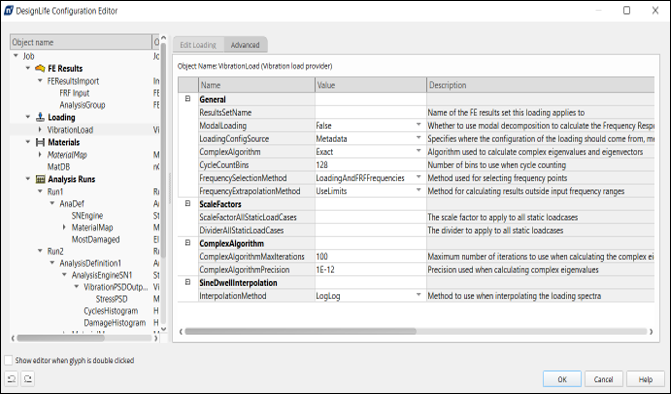Collapse the SineDwellInterpolation group
This screenshot has width=671, height=394.
tap(187, 282)
